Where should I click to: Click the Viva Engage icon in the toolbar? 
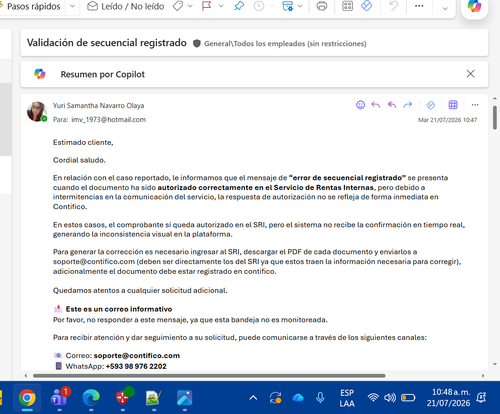(x=367, y=6)
